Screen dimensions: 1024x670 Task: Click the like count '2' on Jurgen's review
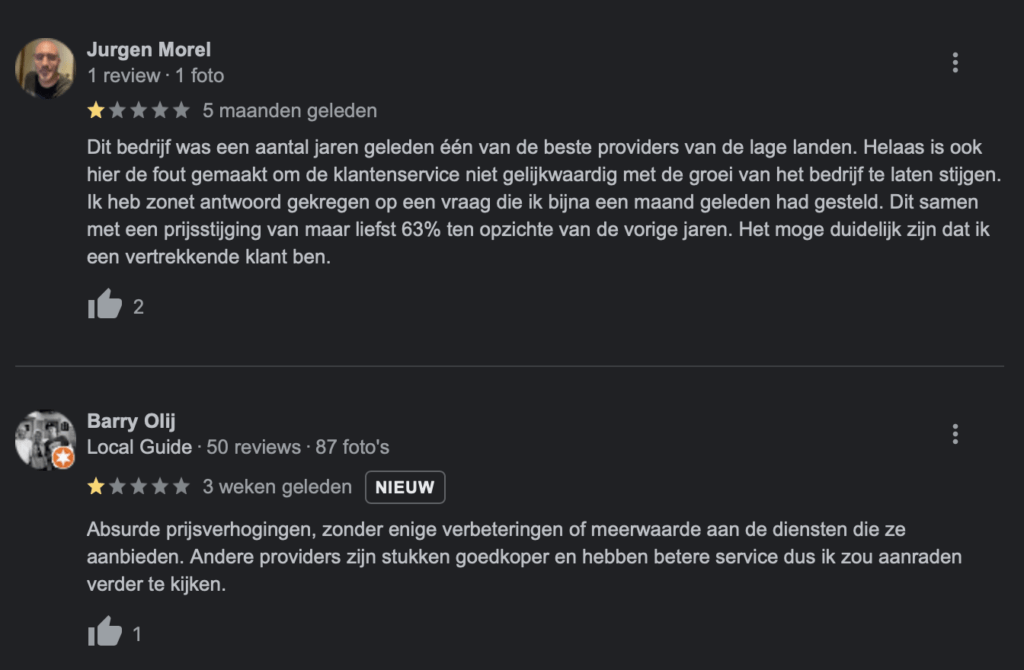(138, 307)
